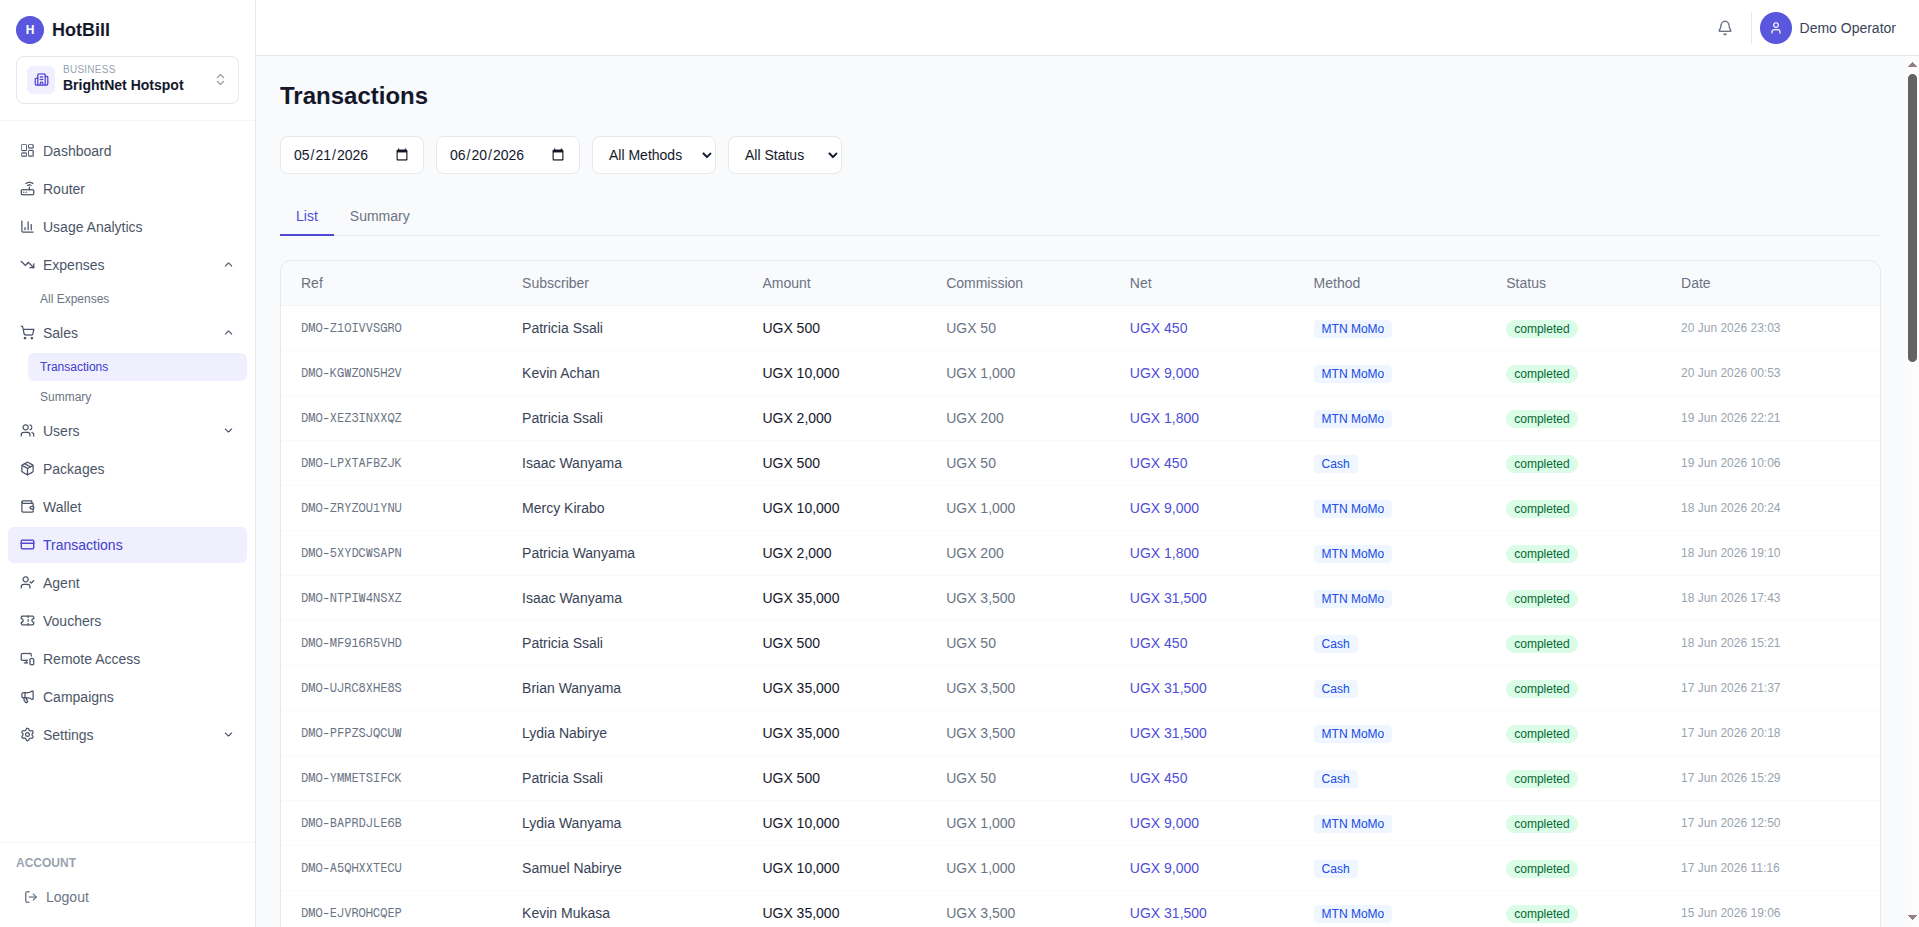Click the Wallet icon in sidebar
This screenshot has width=1919, height=927.
coord(28,507)
